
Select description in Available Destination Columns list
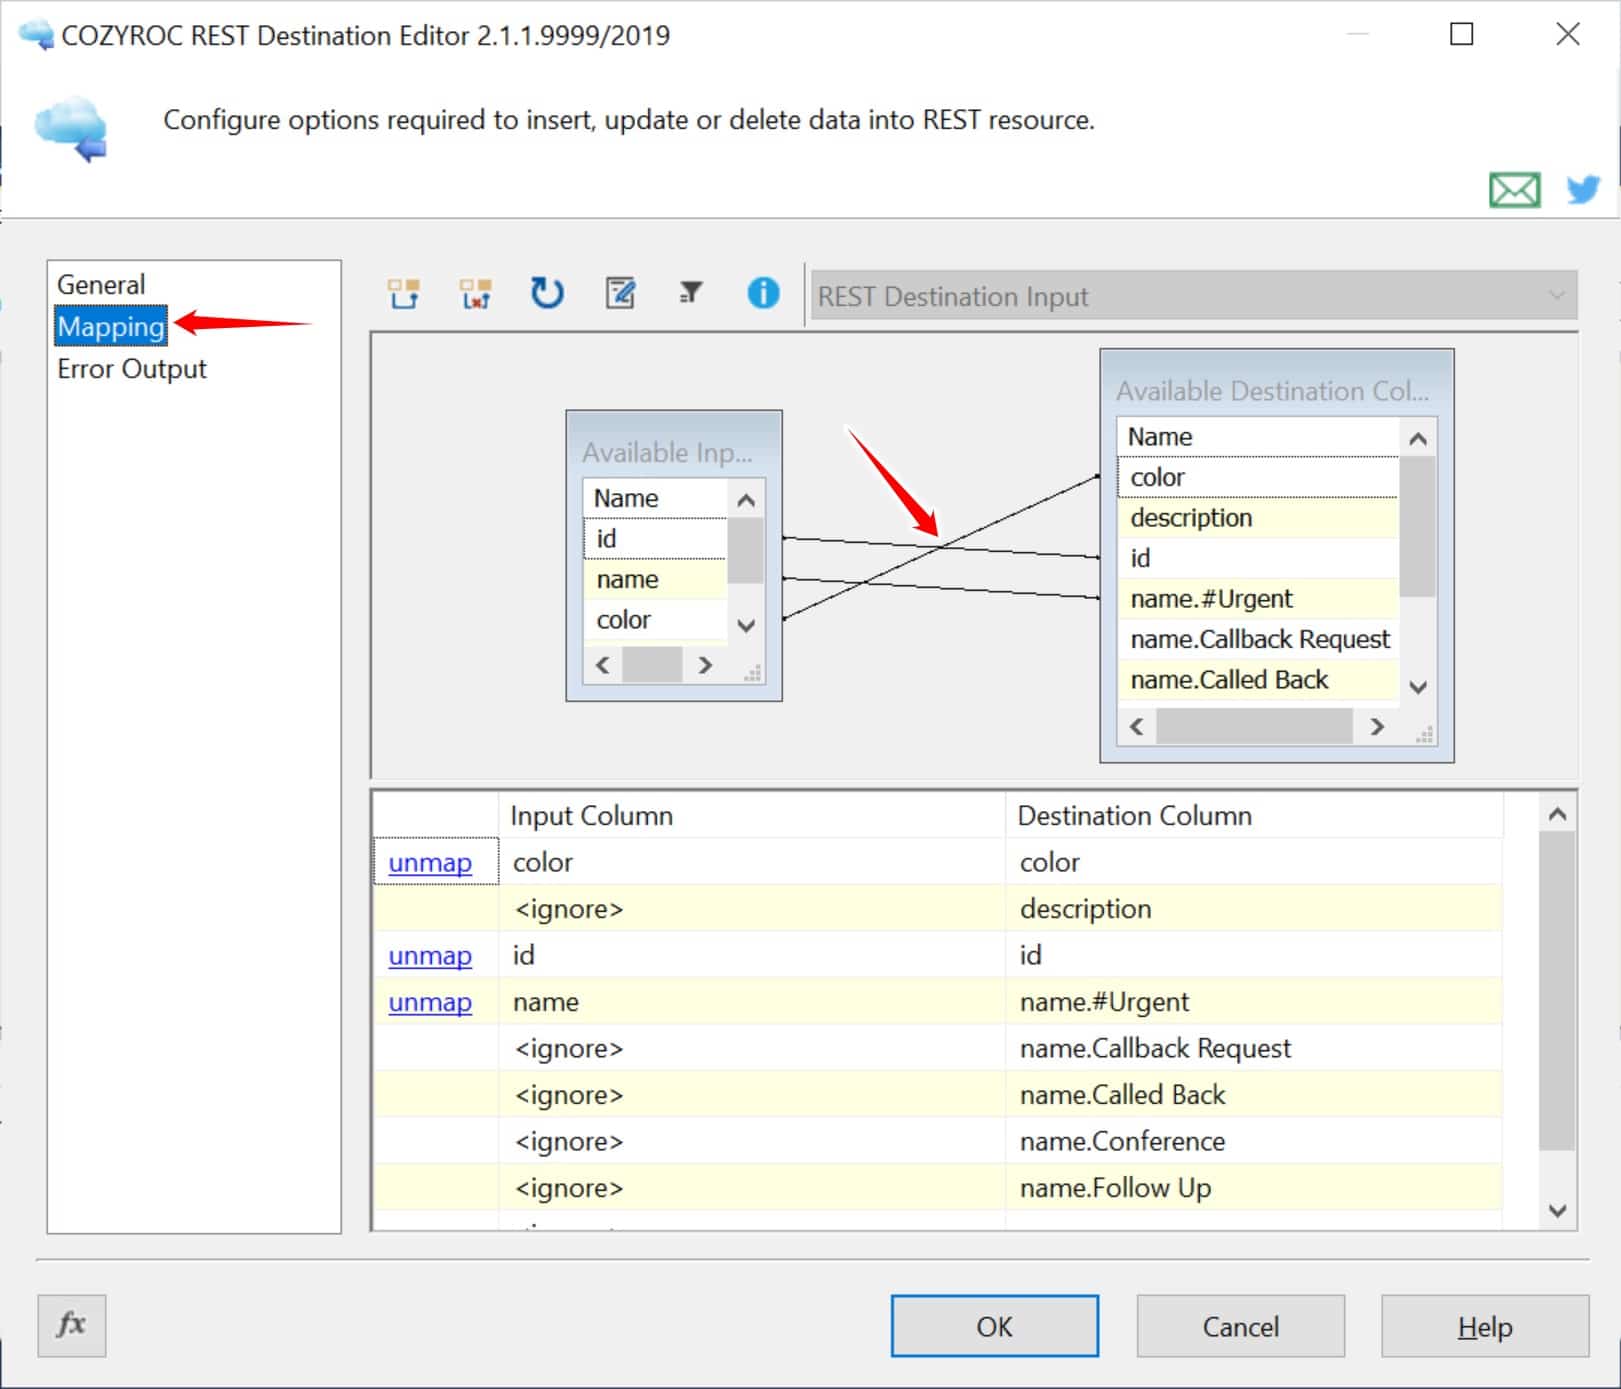[x=1258, y=518]
